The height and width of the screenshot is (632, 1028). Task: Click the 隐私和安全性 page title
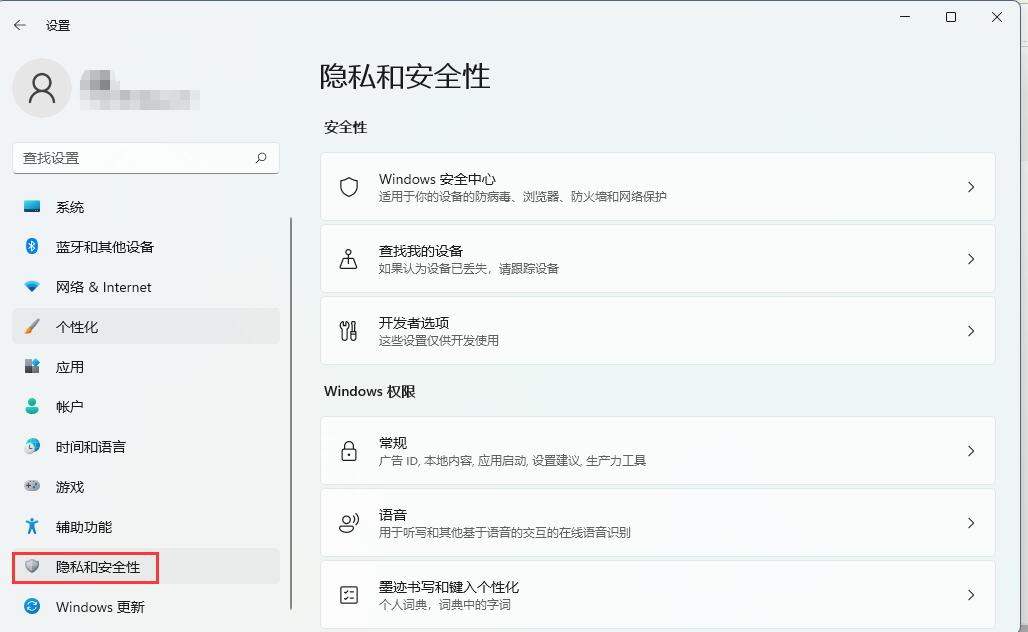[x=405, y=77]
